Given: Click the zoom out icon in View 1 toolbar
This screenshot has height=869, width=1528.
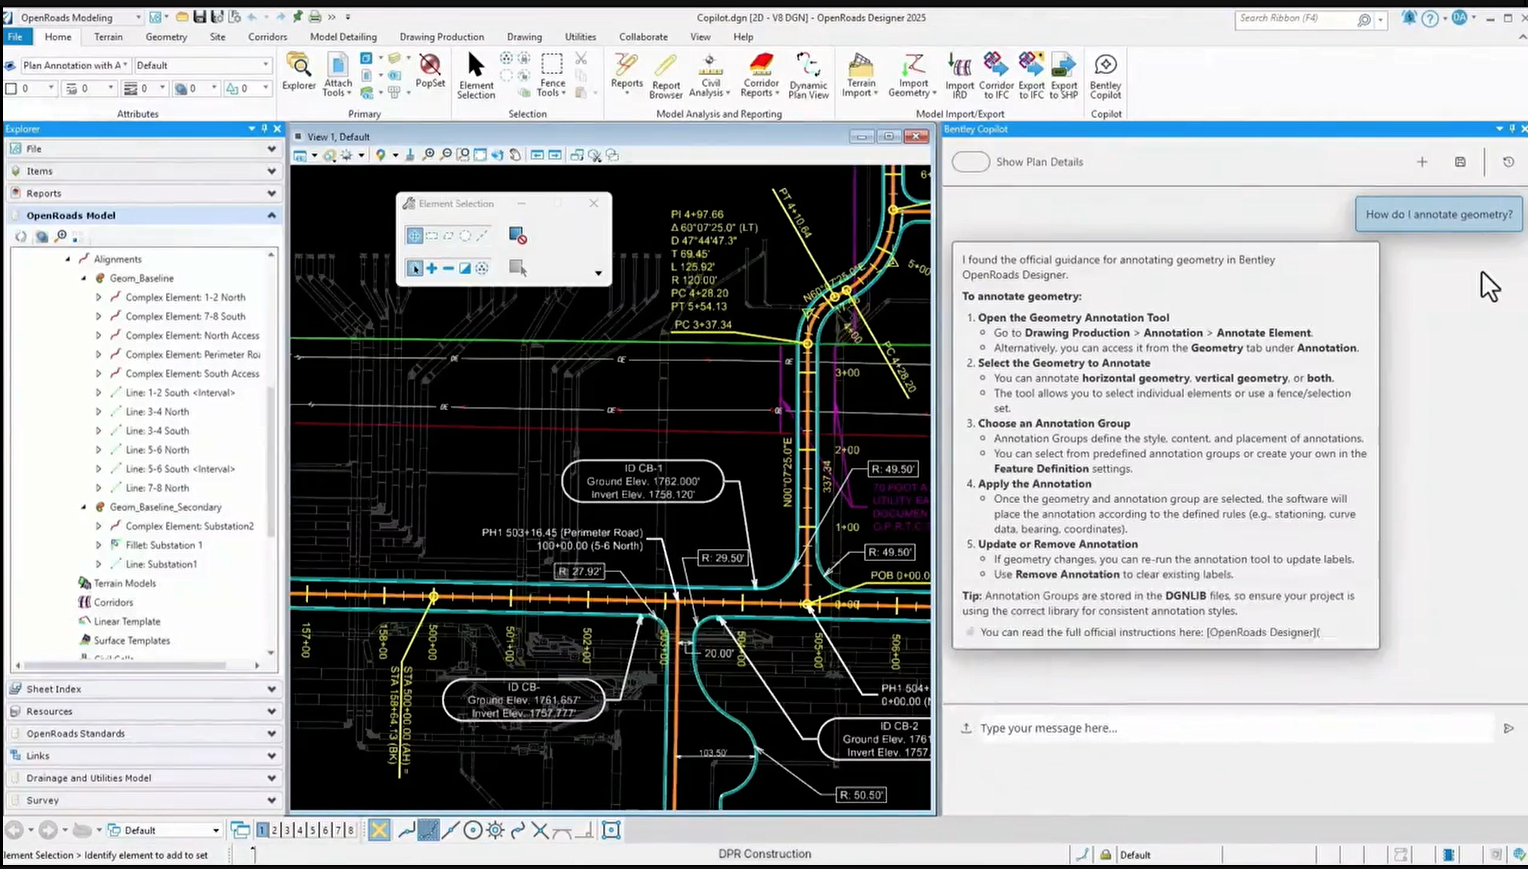Looking at the screenshot, I should (x=445, y=155).
